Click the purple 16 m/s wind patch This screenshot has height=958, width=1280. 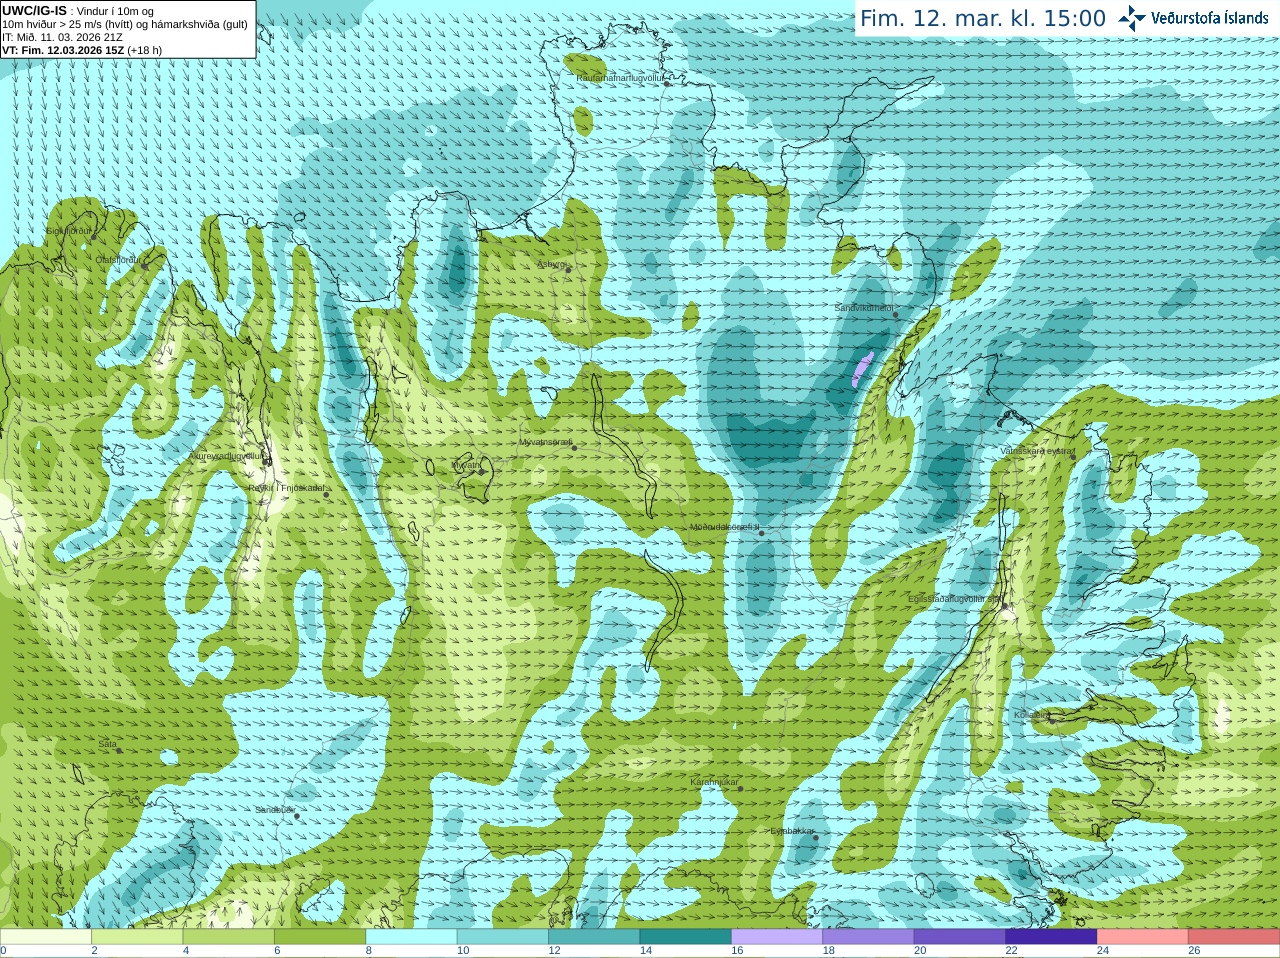coord(861,370)
